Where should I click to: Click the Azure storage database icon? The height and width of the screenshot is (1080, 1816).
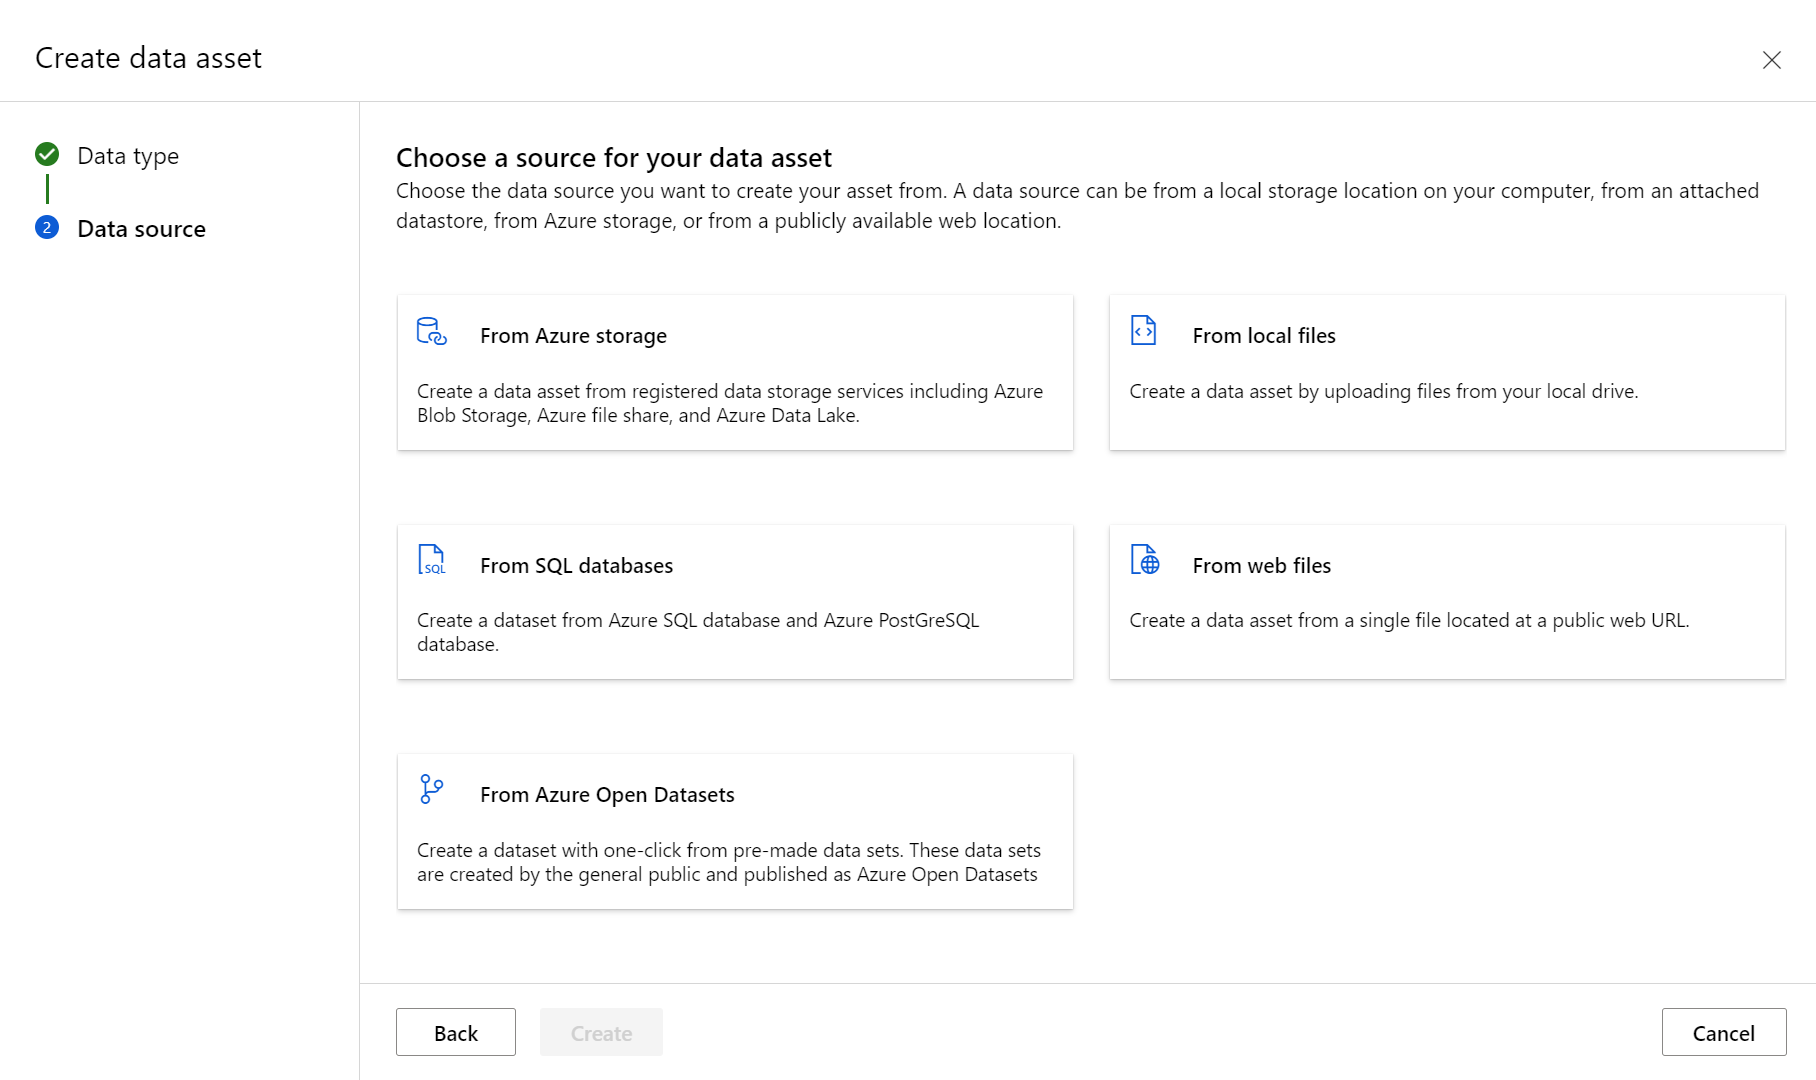click(x=431, y=331)
